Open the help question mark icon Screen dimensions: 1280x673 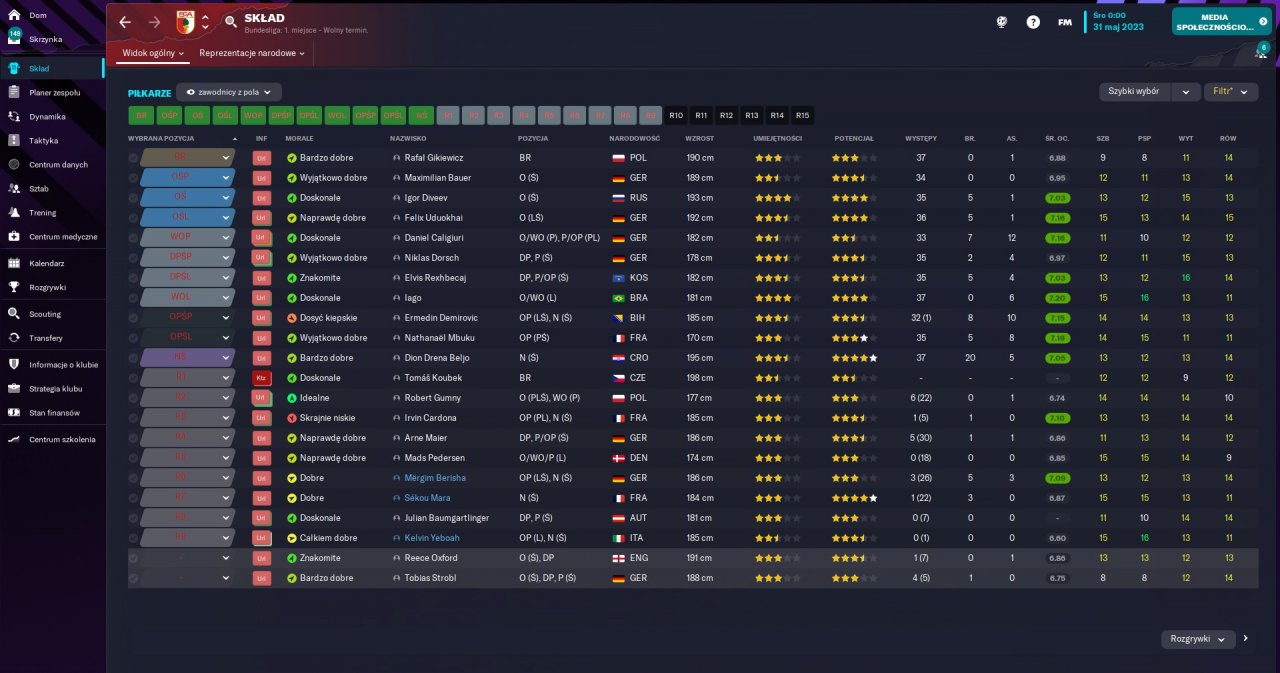pos(1033,22)
